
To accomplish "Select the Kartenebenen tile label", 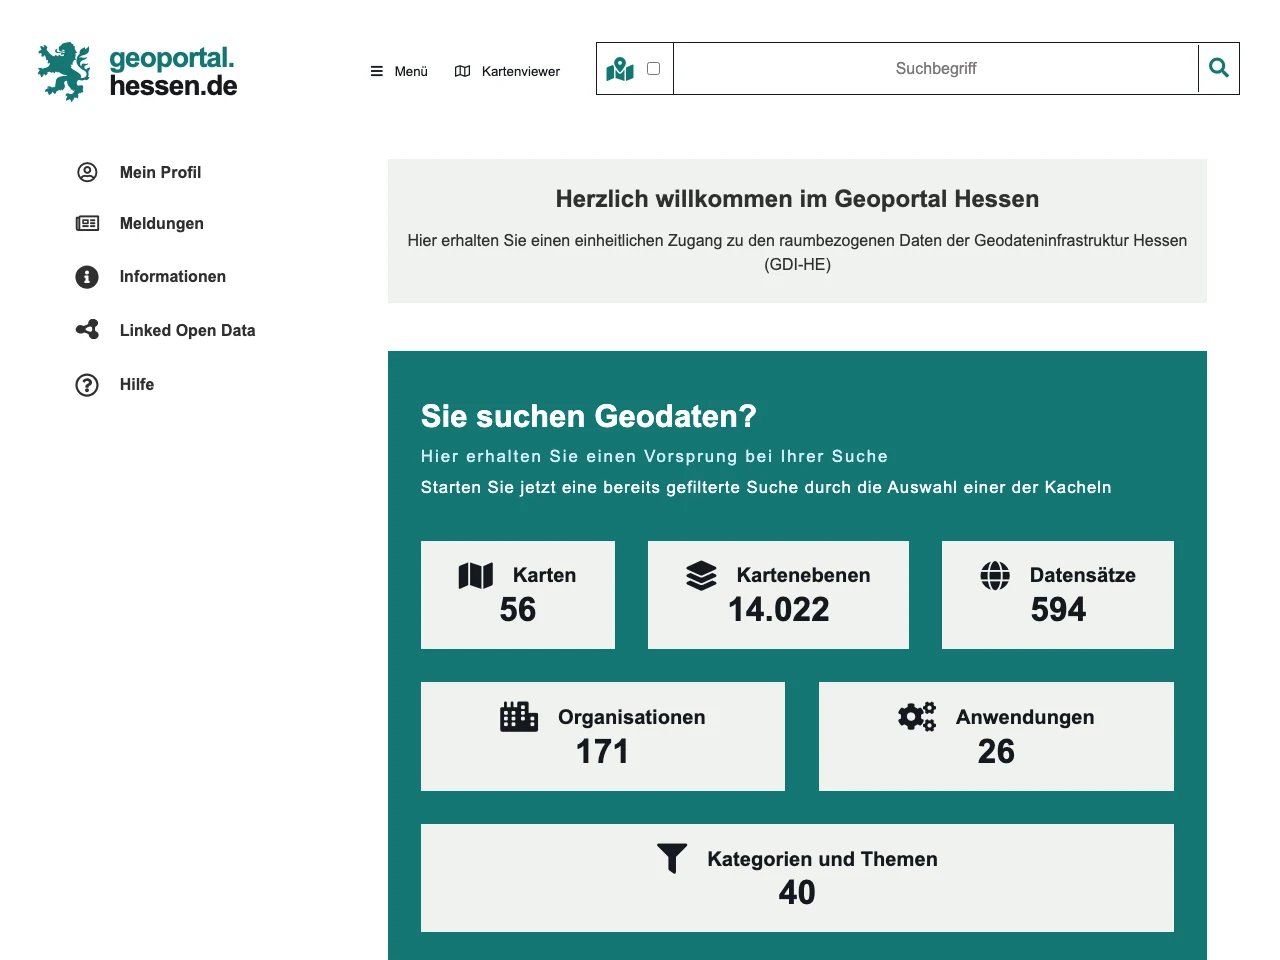I will coord(803,575).
